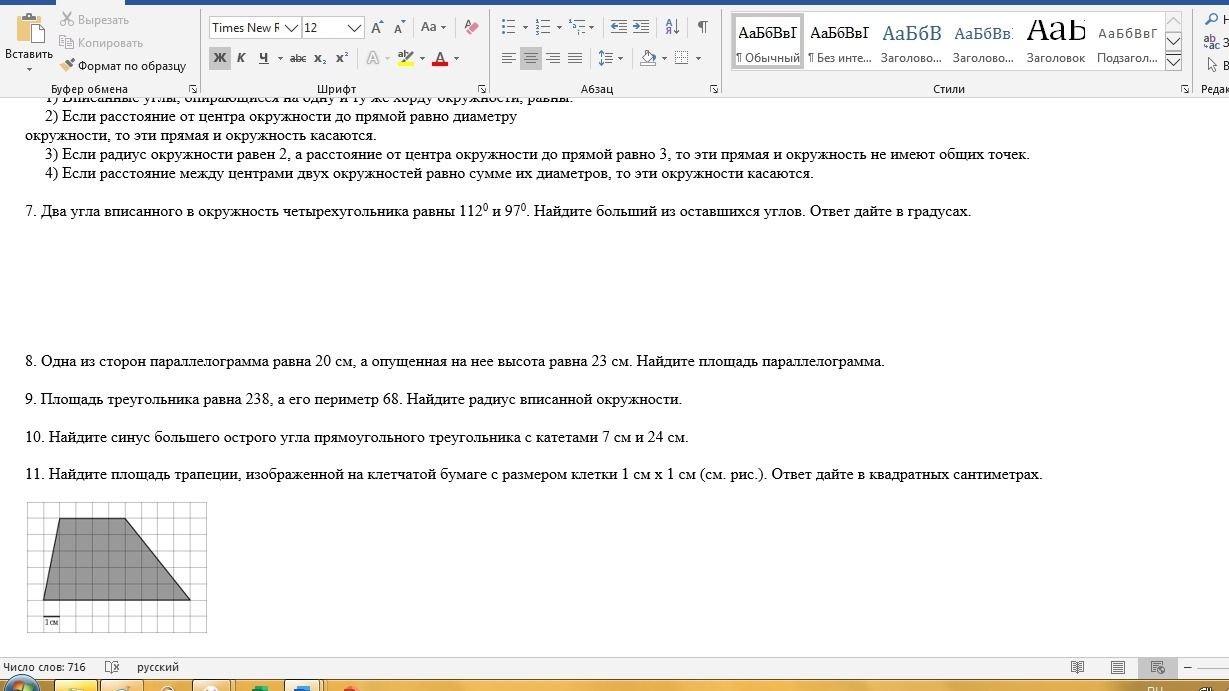Click the trapezoid image in the document
Image resolution: width=1229 pixels, height=691 pixels.
pyautogui.click(x=117, y=567)
